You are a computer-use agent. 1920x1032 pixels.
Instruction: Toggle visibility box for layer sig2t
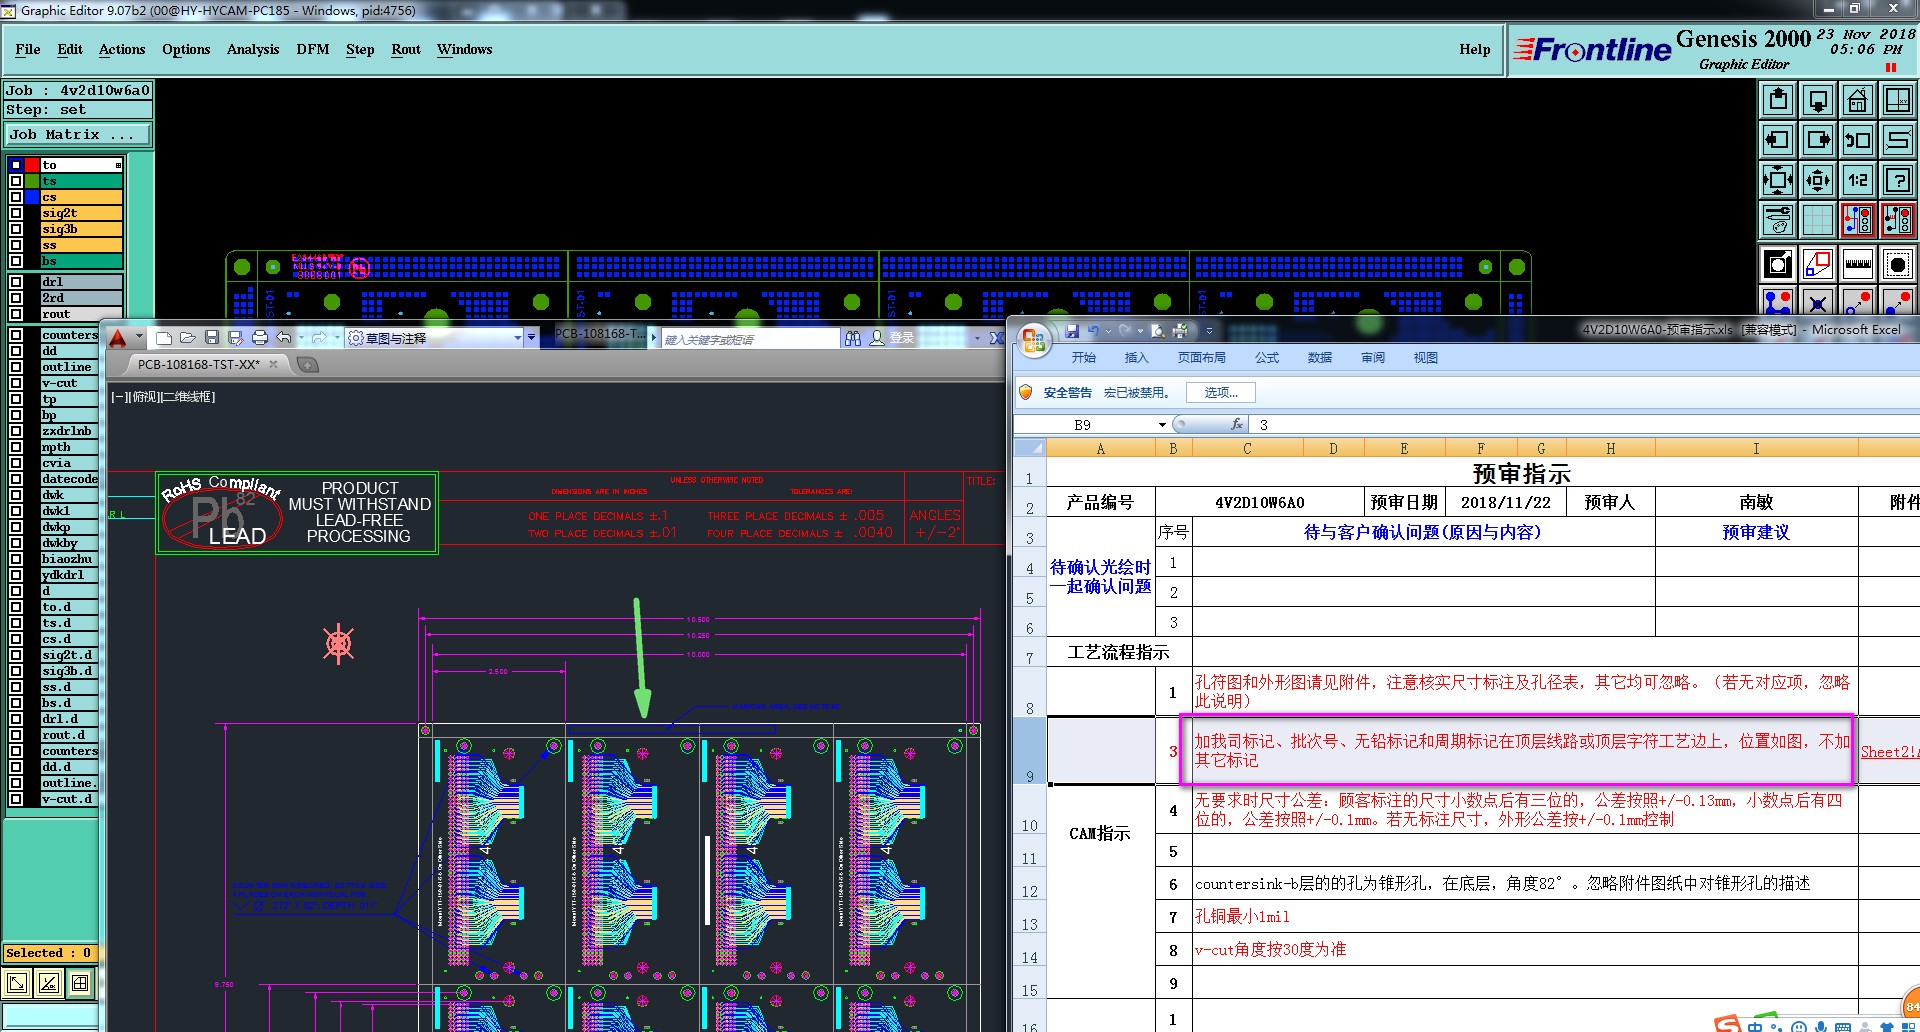pos(16,213)
